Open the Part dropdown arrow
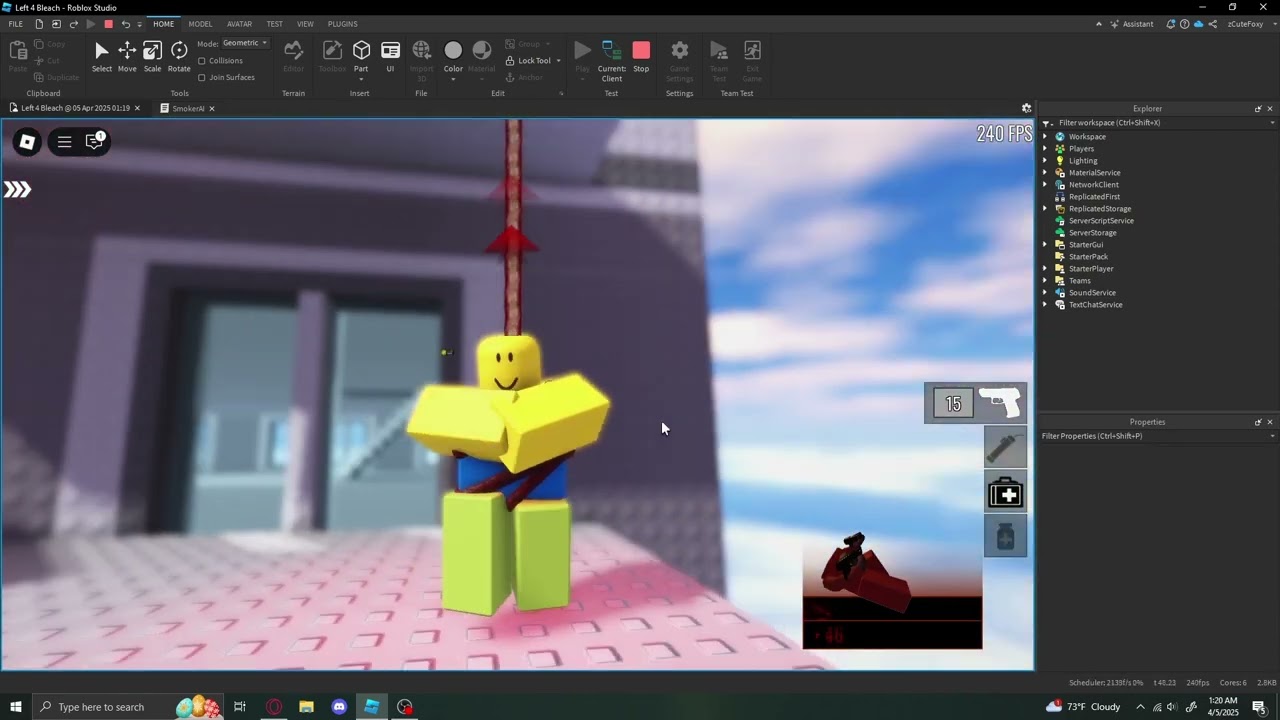This screenshot has height=720, width=1280. click(361, 79)
